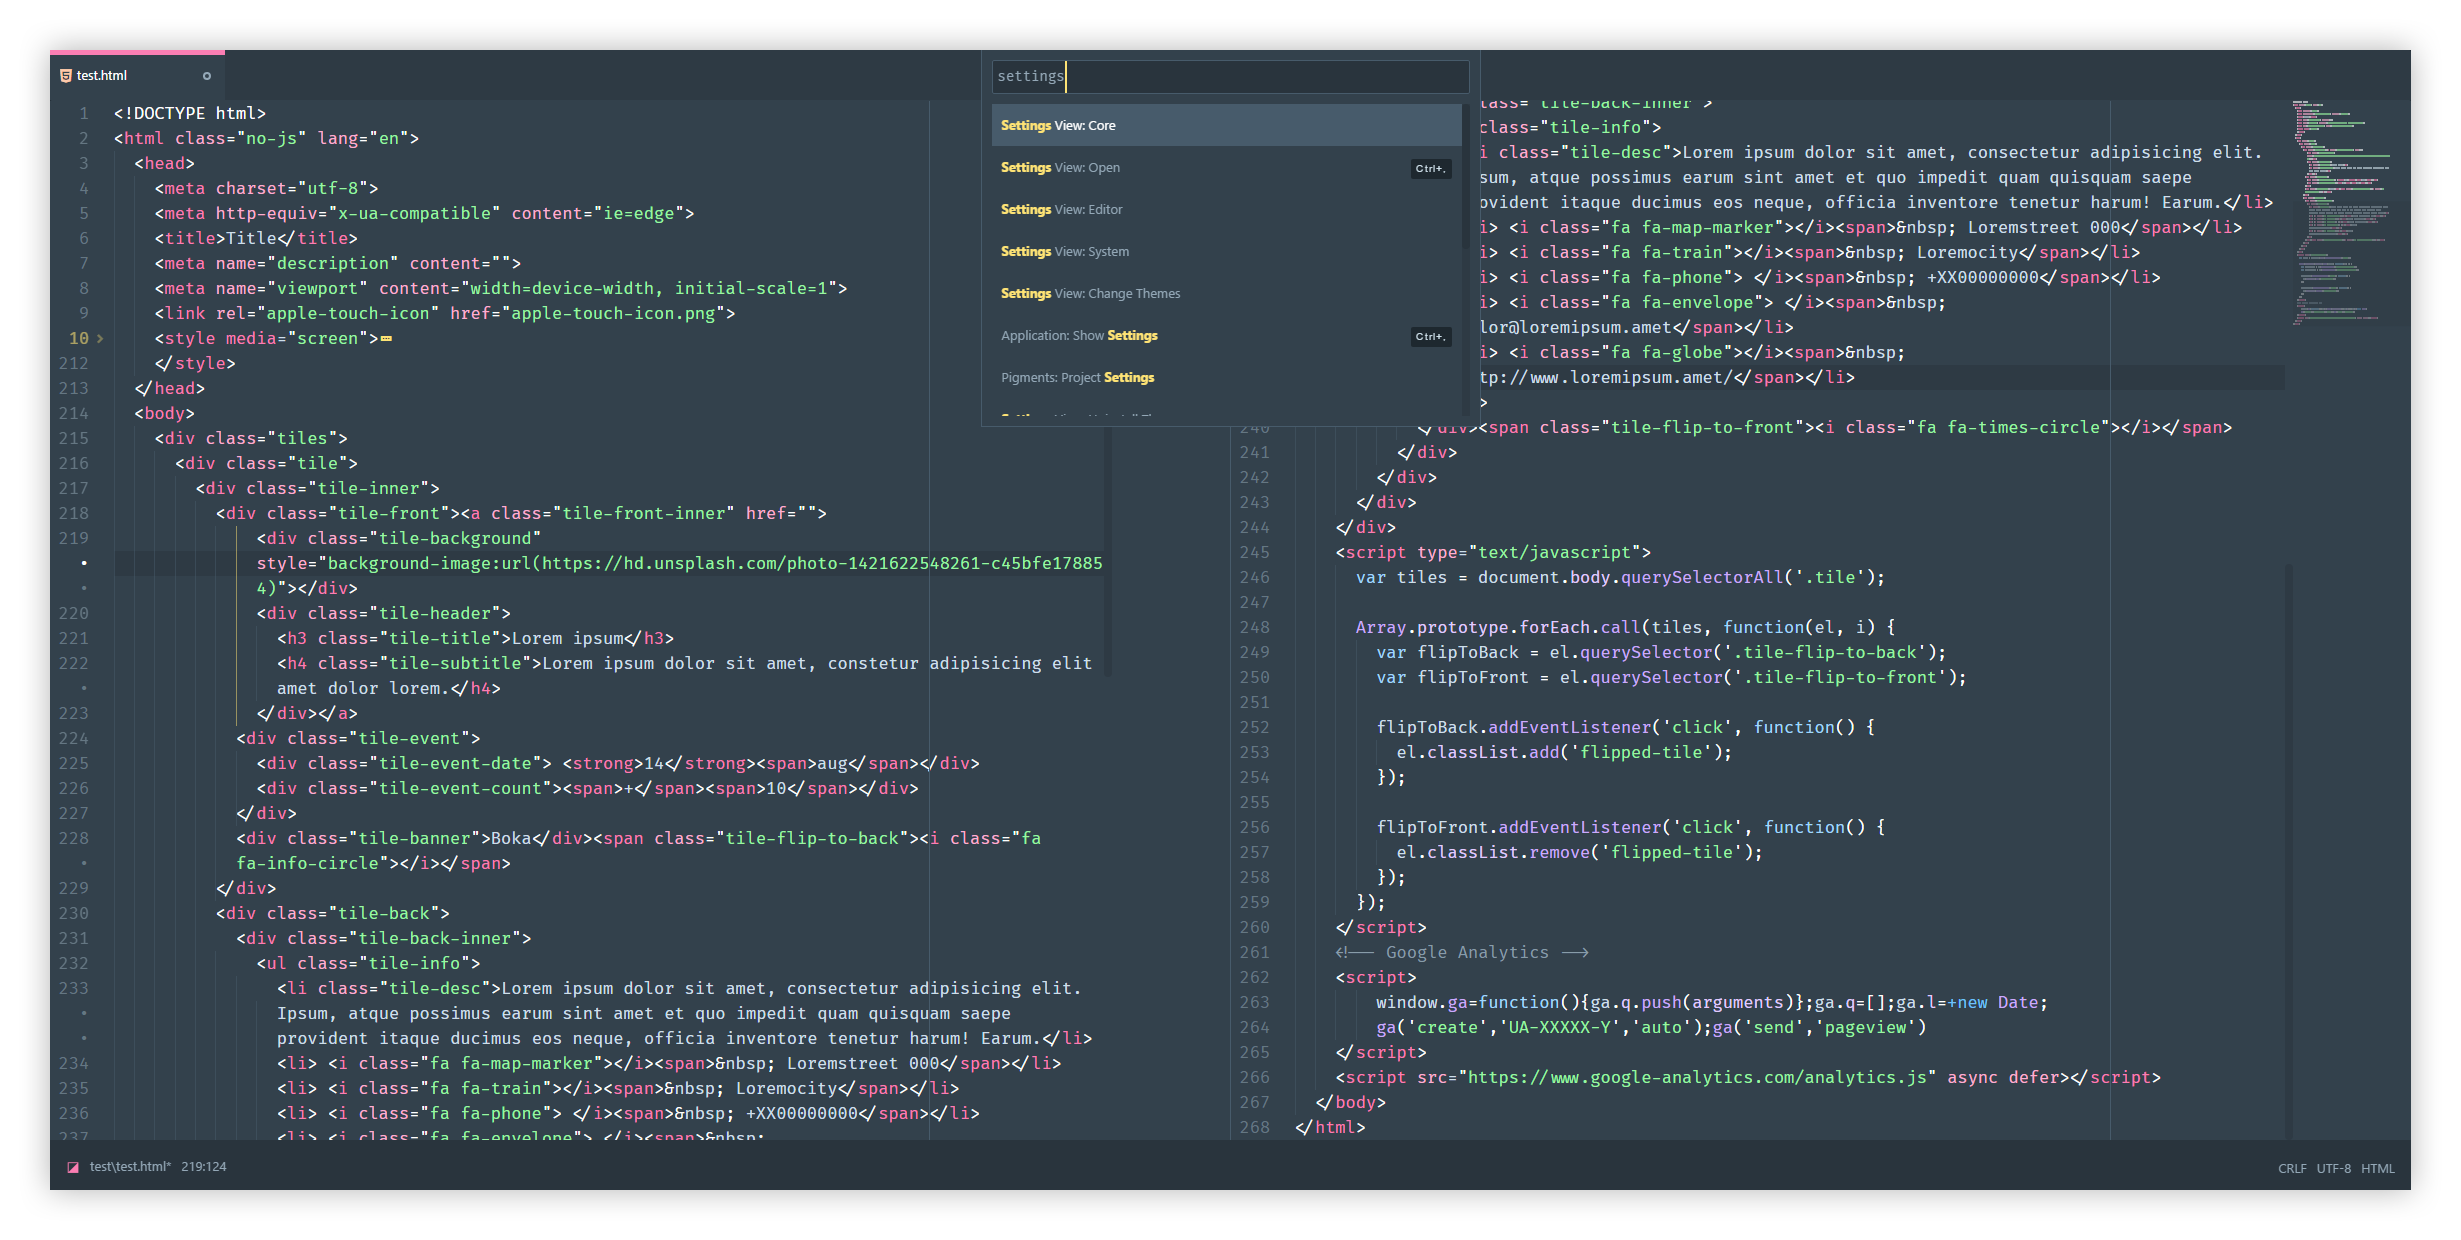Screen dimensions: 2461x1240
Task: Switch to the test.html tab
Action: (x=137, y=75)
